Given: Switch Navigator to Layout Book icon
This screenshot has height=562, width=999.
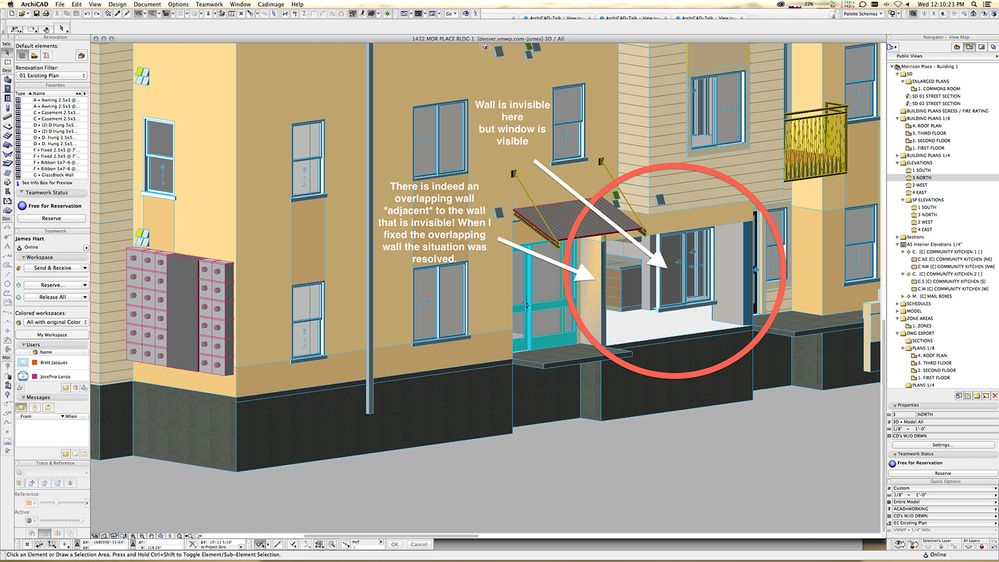Looking at the screenshot, I should (982, 47).
